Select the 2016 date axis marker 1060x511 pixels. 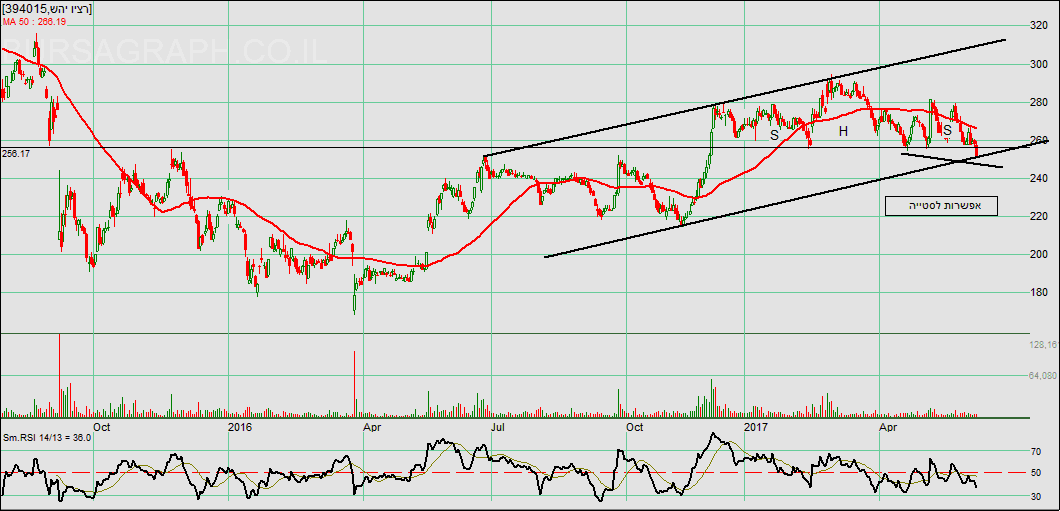click(x=240, y=427)
